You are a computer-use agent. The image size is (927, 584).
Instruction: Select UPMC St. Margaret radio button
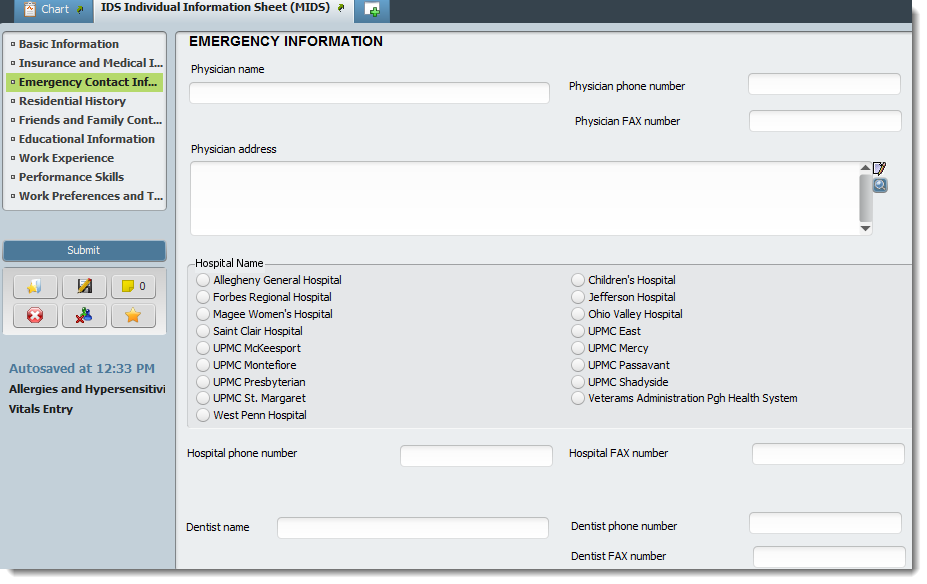(x=203, y=398)
